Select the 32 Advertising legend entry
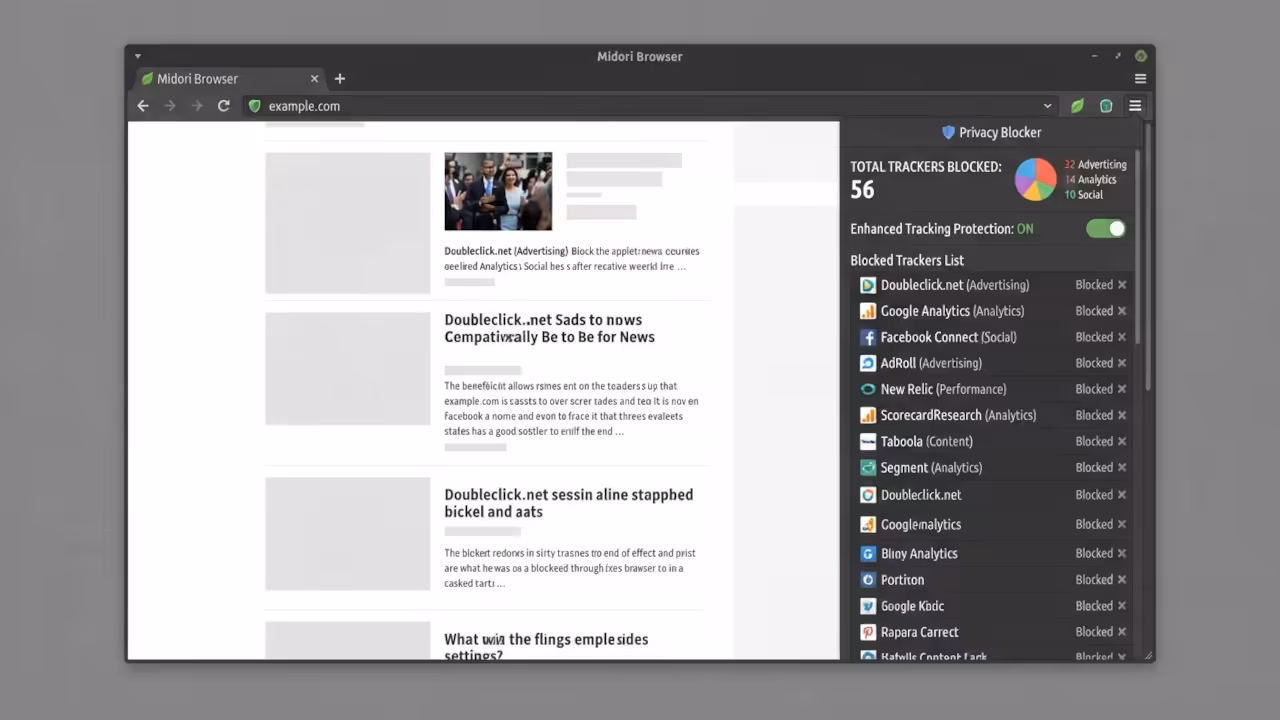The width and height of the screenshot is (1280, 720). tap(1095, 165)
